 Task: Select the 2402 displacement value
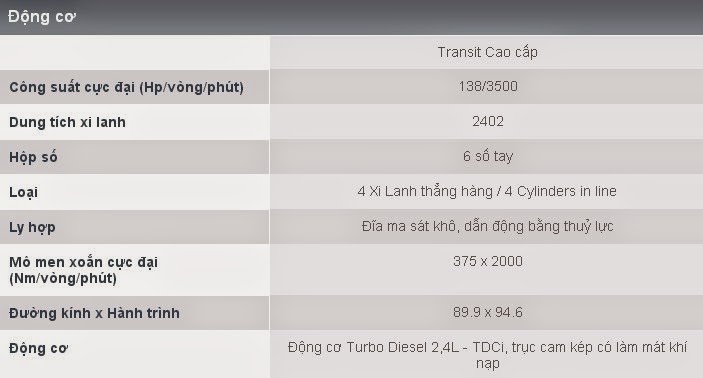(488, 121)
